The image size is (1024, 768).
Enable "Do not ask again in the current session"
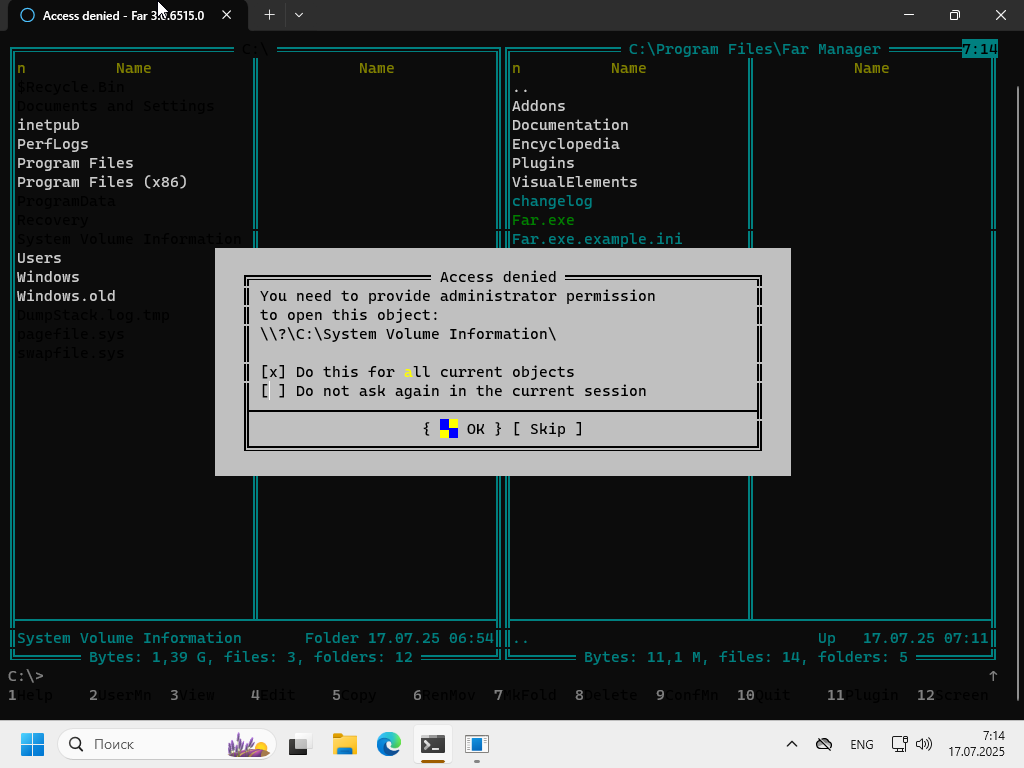pyautogui.click(x=270, y=391)
